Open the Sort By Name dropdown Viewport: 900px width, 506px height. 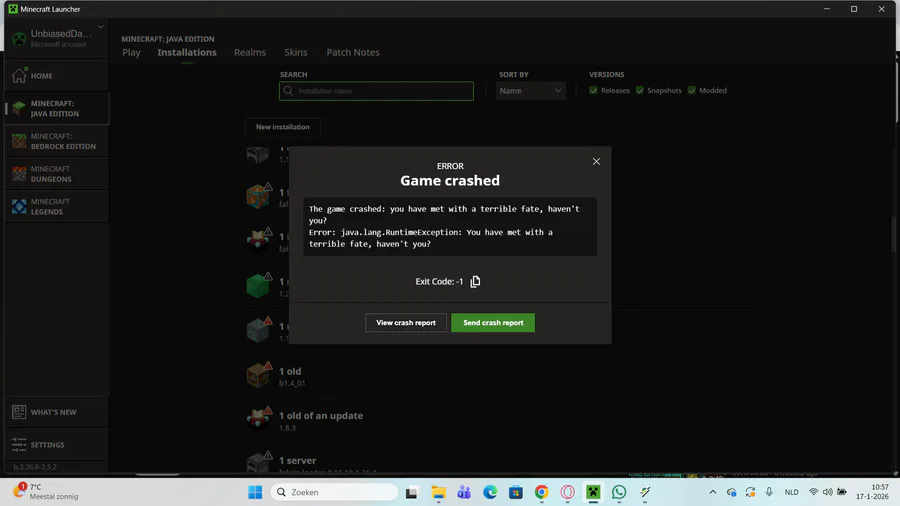tap(530, 91)
